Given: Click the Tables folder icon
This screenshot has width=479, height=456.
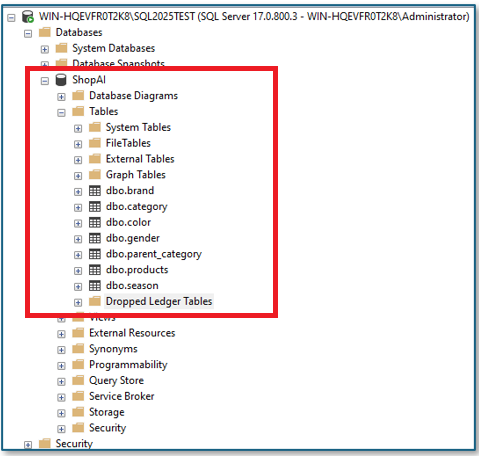Looking at the screenshot, I should (x=78, y=111).
